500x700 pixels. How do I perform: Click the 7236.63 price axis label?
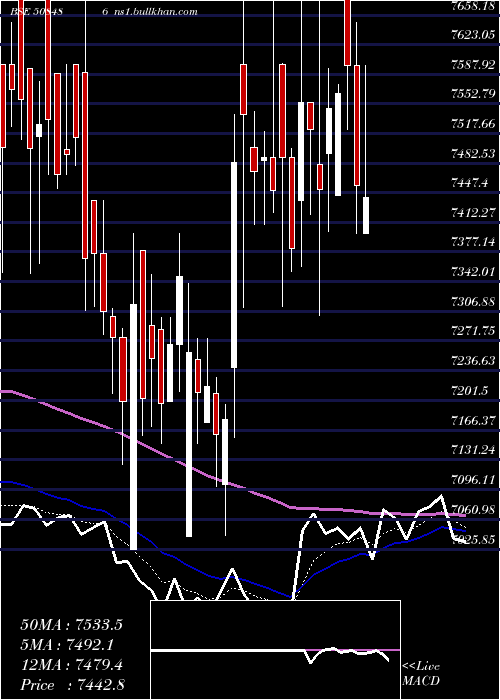474,361
